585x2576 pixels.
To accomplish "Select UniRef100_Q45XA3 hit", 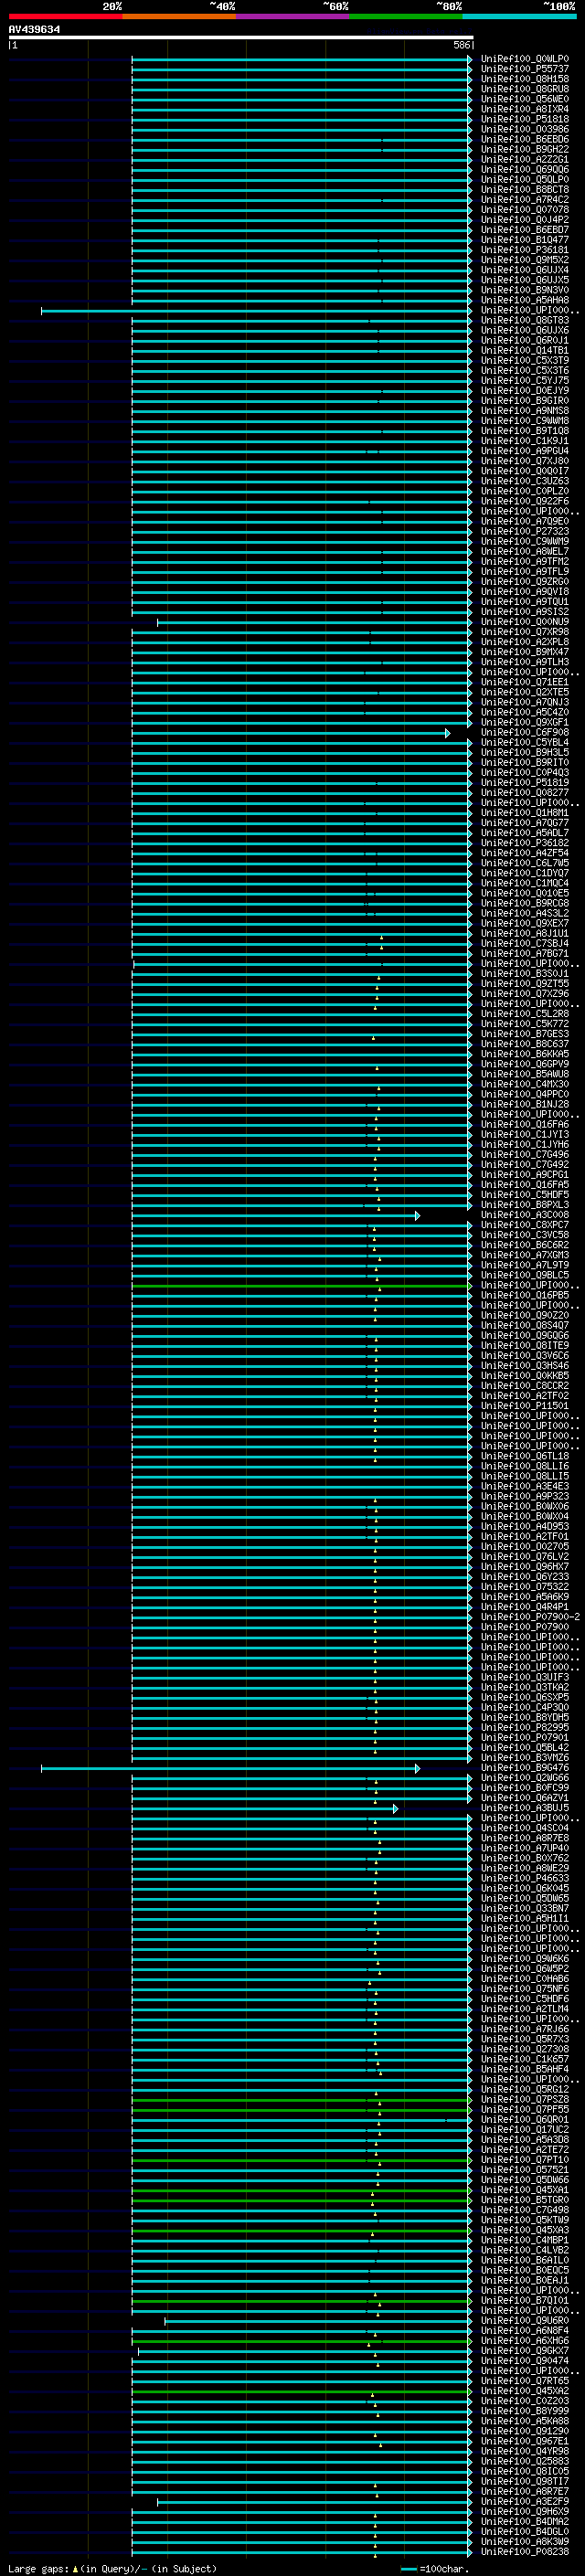I will click(524, 2230).
